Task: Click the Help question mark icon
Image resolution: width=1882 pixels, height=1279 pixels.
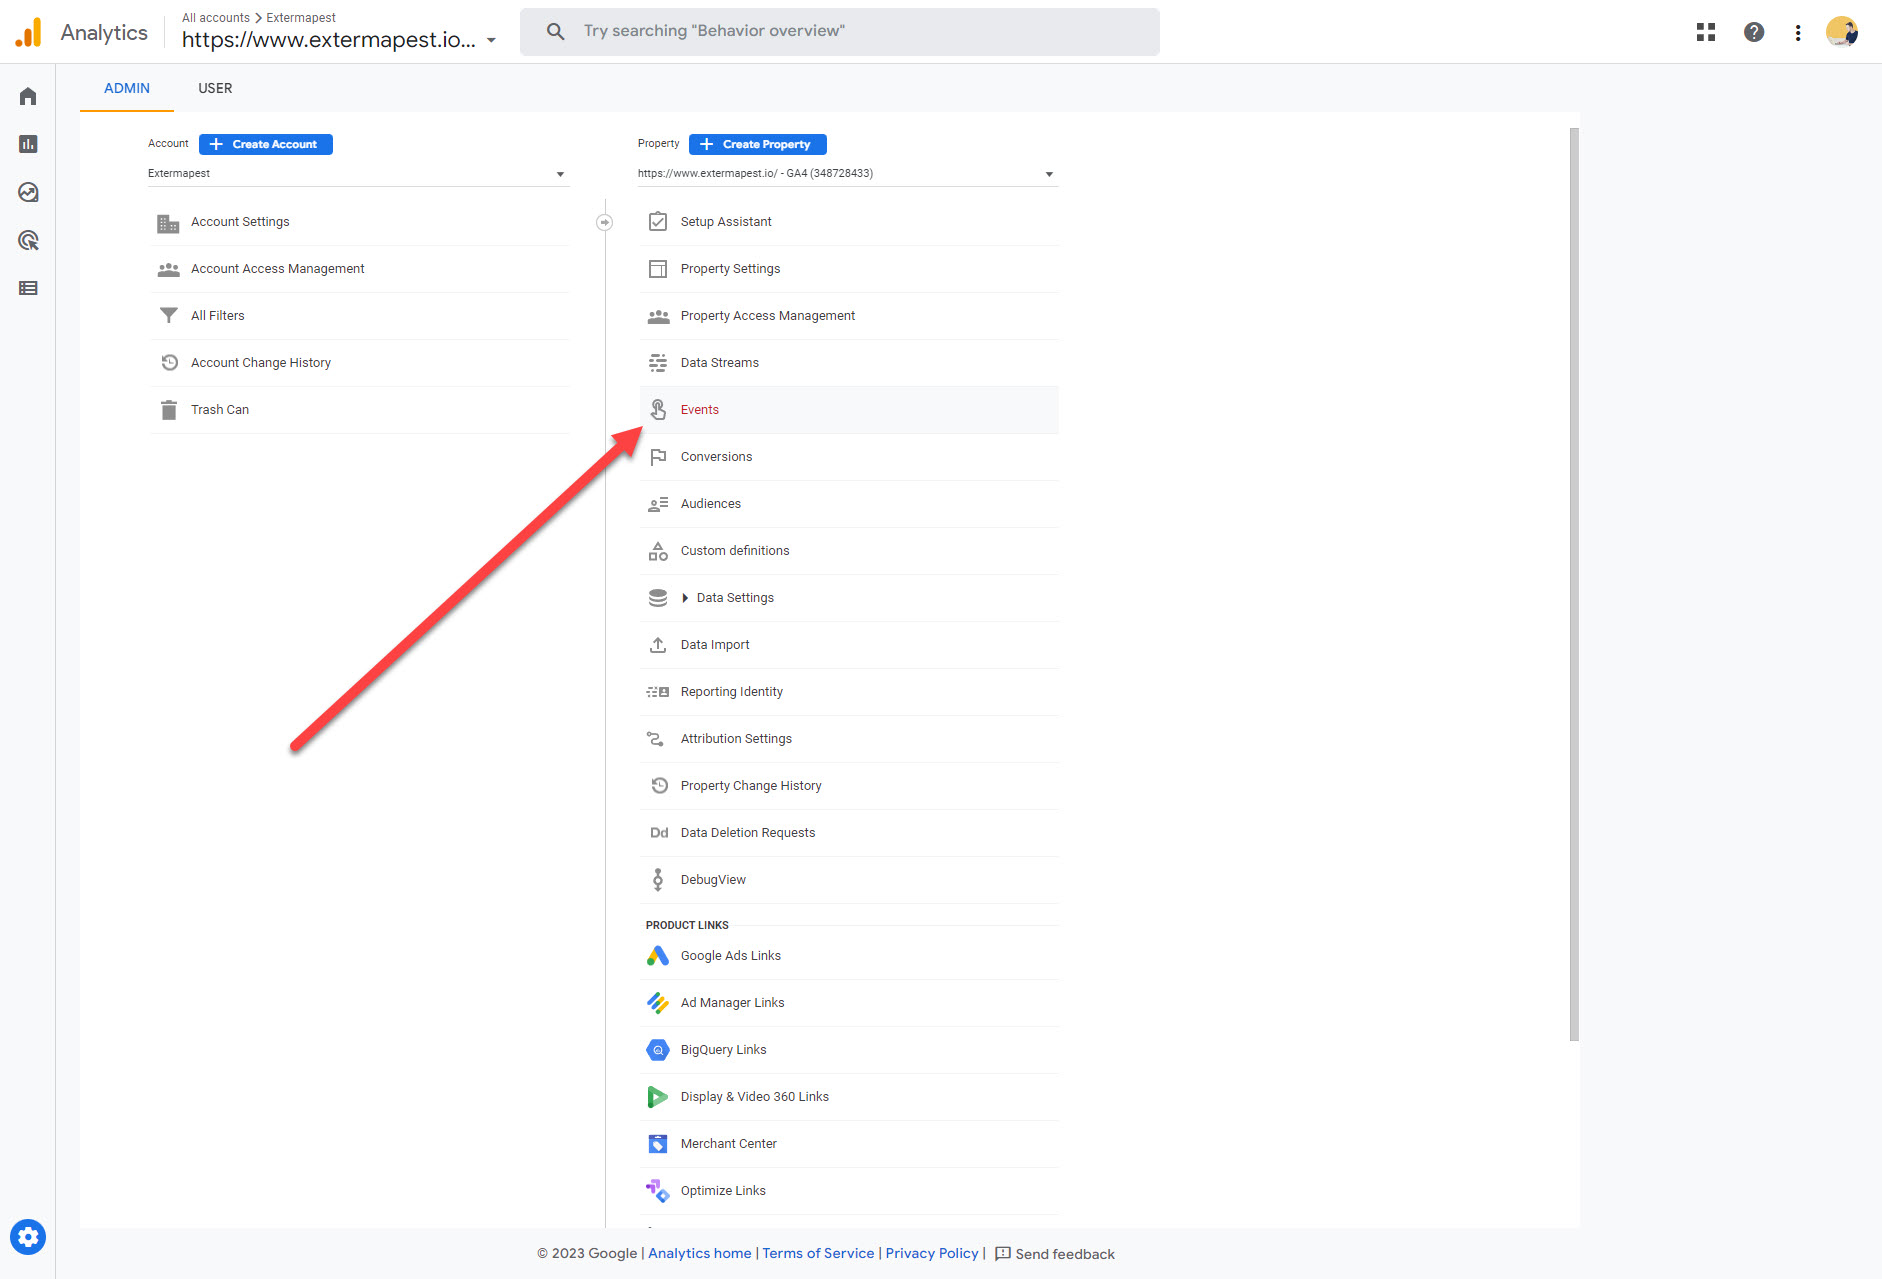Action: point(1754,32)
